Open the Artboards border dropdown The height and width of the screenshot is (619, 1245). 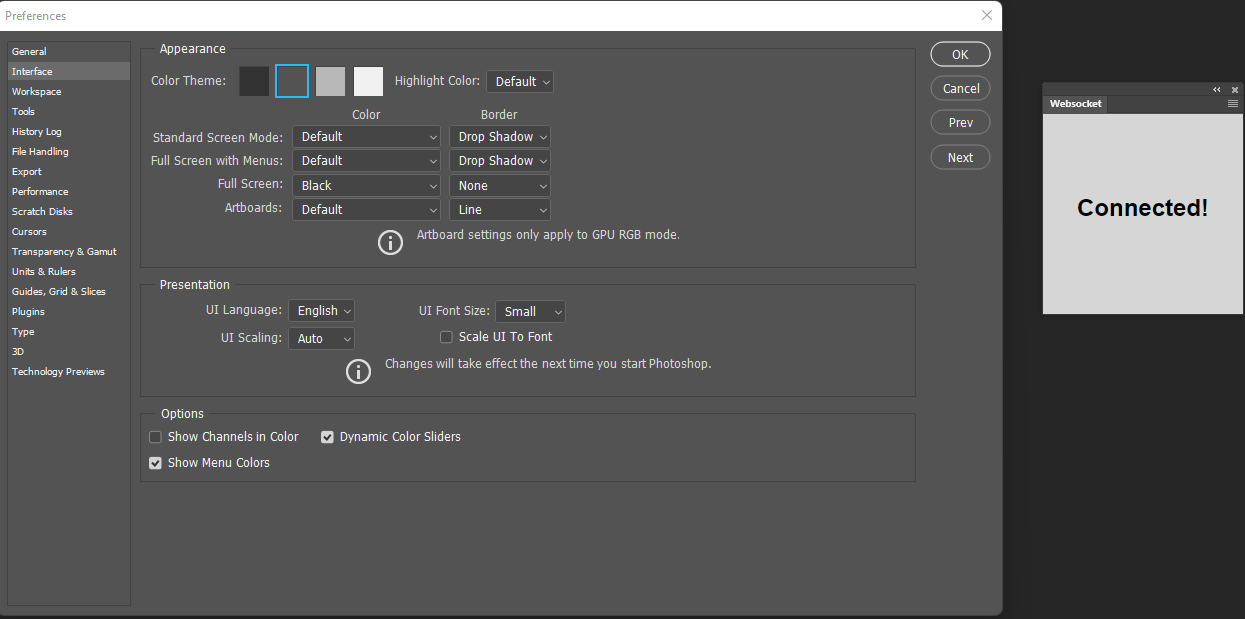coord(499,209)
